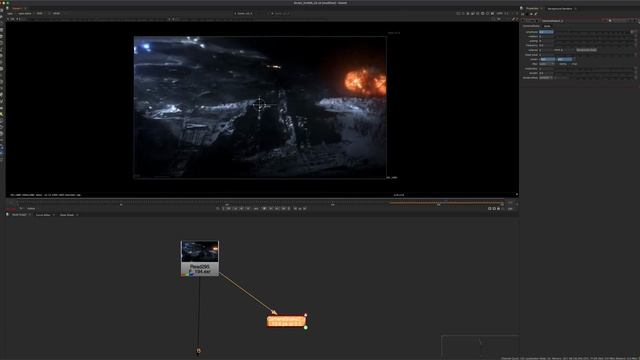Viewport: 640px width, 360px height.
Task: Open the Properties tab in right panel
Action: [x=532, y=8]
